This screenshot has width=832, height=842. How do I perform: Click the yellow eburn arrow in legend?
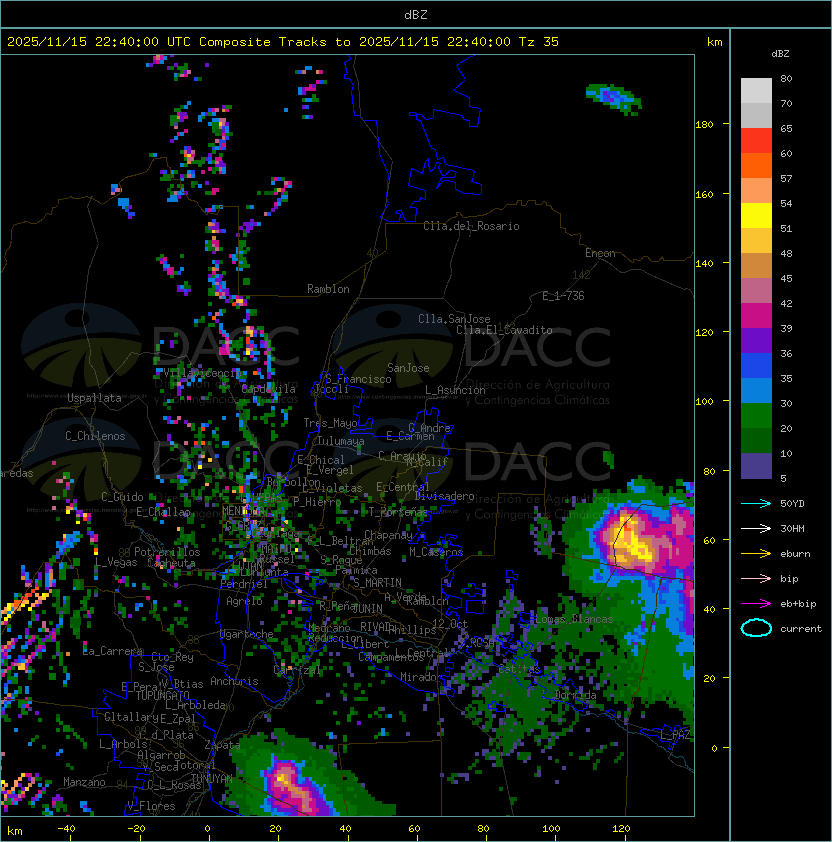click(756, 554)
